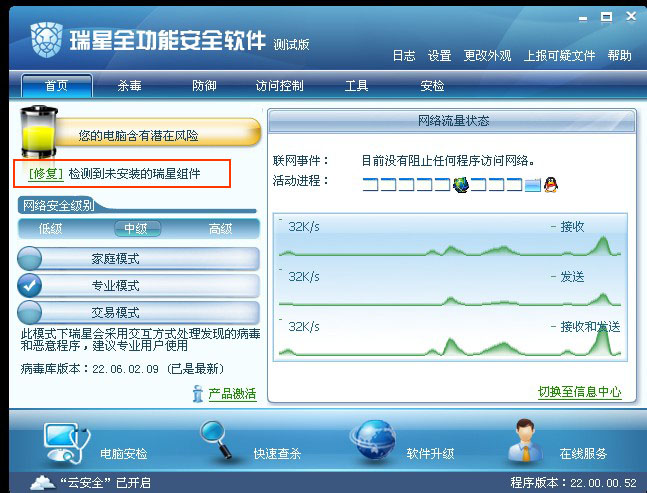
Task: Switch to the 首页 tab
Action: coord(57,86)
